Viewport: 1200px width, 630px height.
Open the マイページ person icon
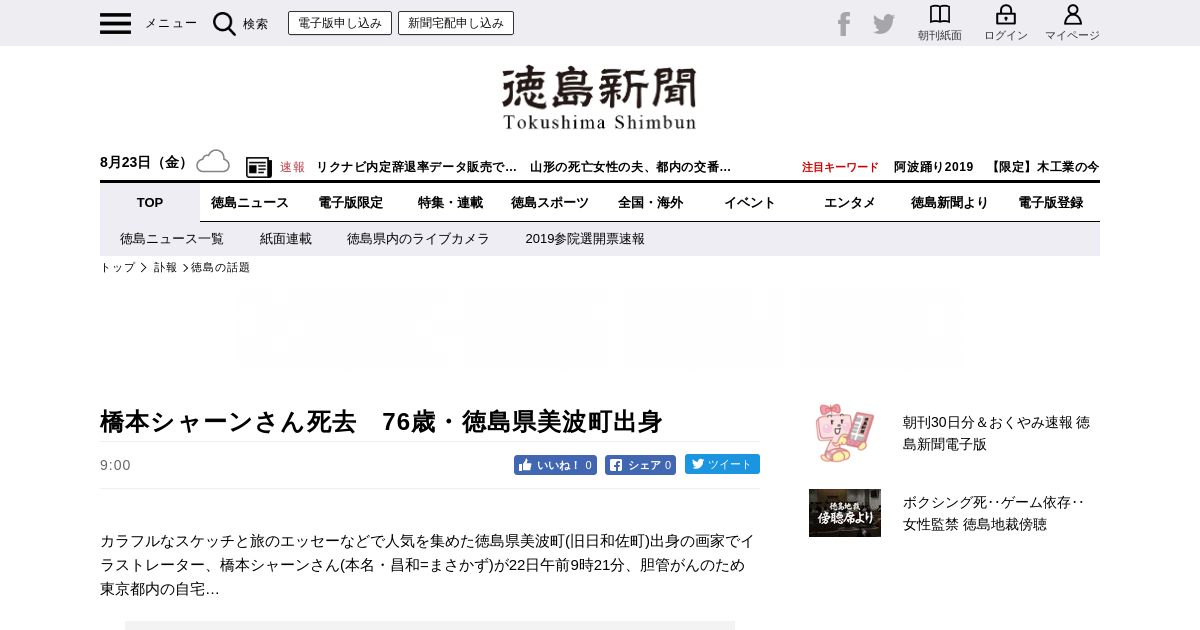click(x=1072, y=15)
